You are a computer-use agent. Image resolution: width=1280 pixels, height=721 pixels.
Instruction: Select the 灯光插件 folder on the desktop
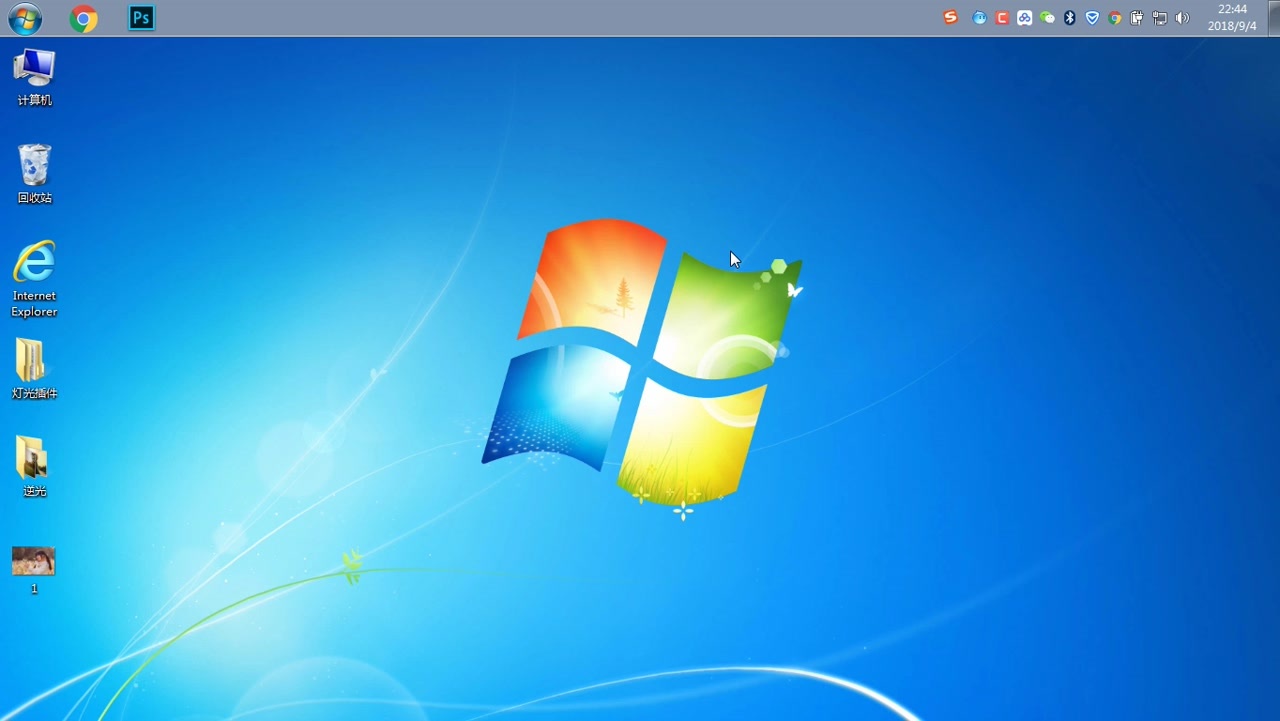tap(34, 369)
